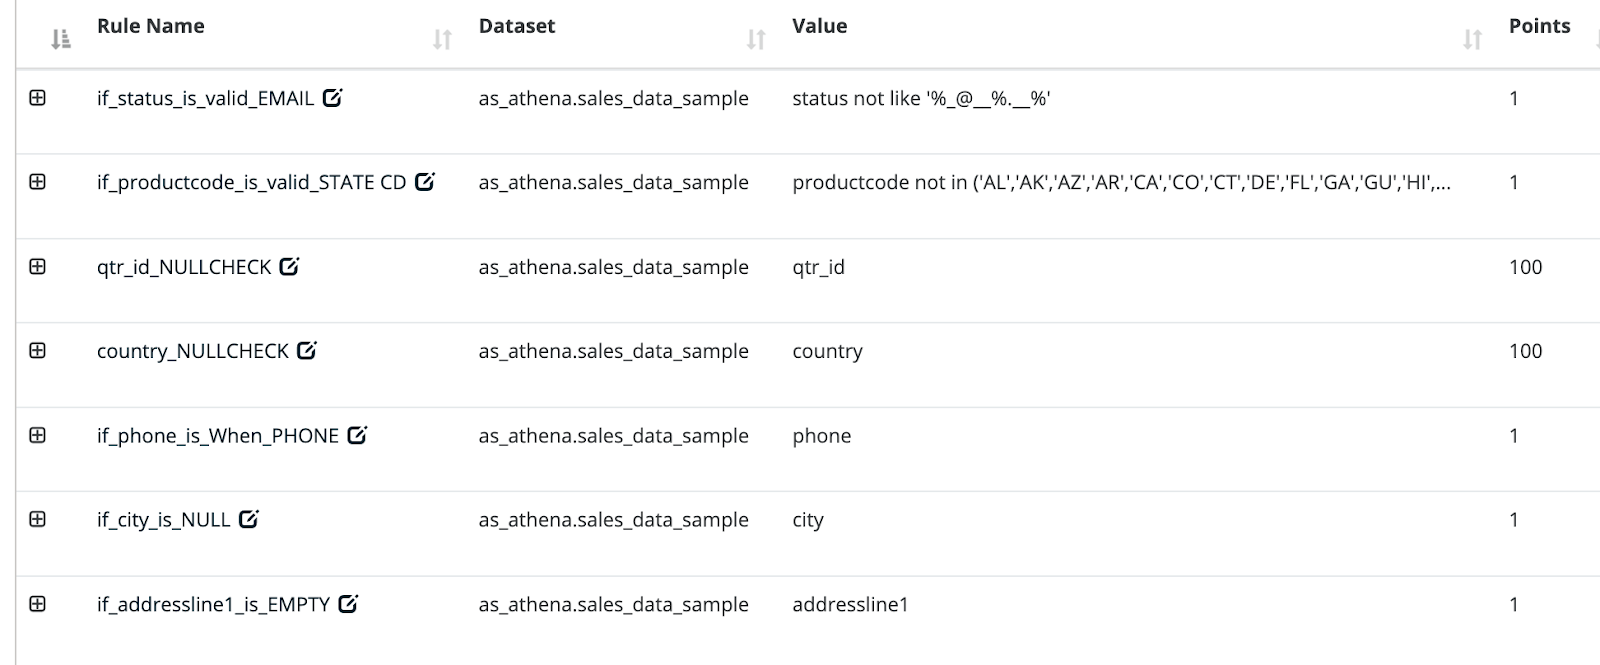Sort by Dataset column arrows

click(x=756, y=39)
